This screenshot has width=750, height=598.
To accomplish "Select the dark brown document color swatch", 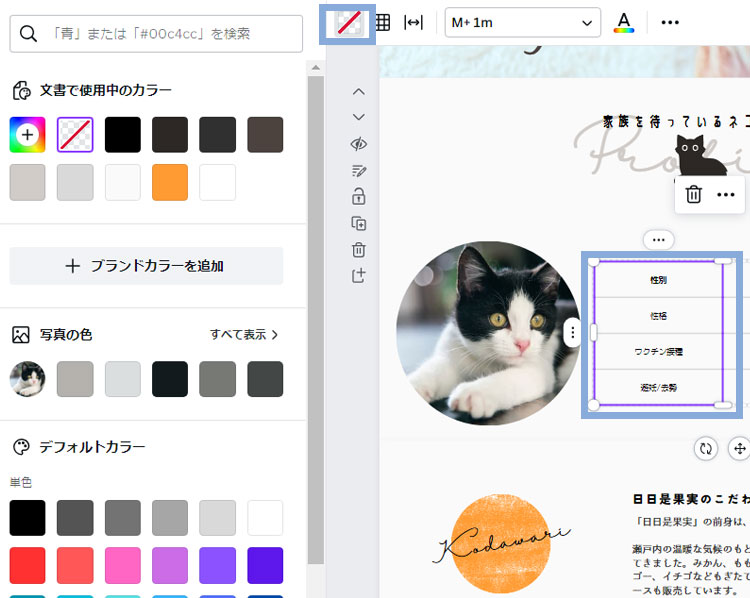I will coord(170,134).
